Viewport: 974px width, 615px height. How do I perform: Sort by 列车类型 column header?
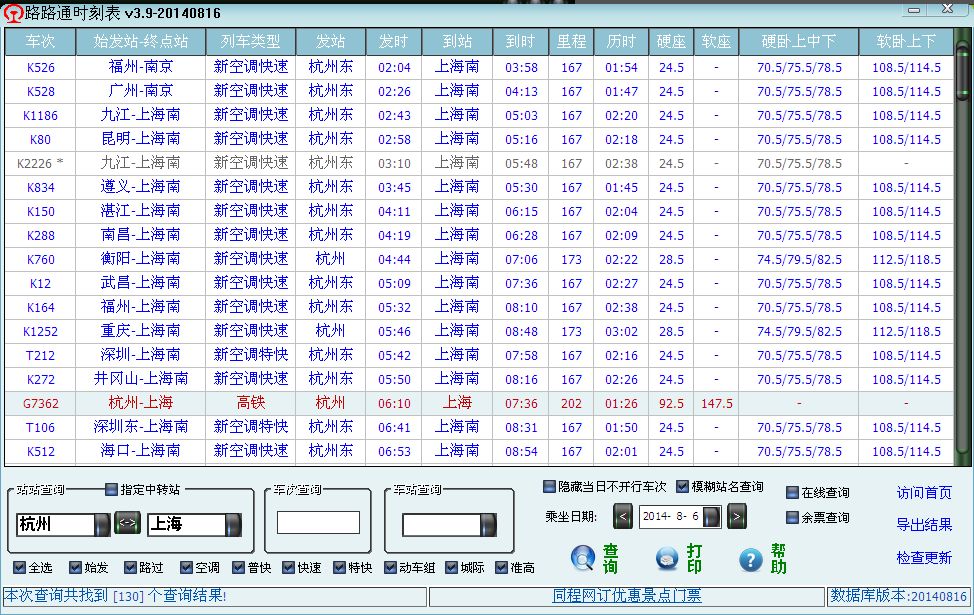pos(251,42)
